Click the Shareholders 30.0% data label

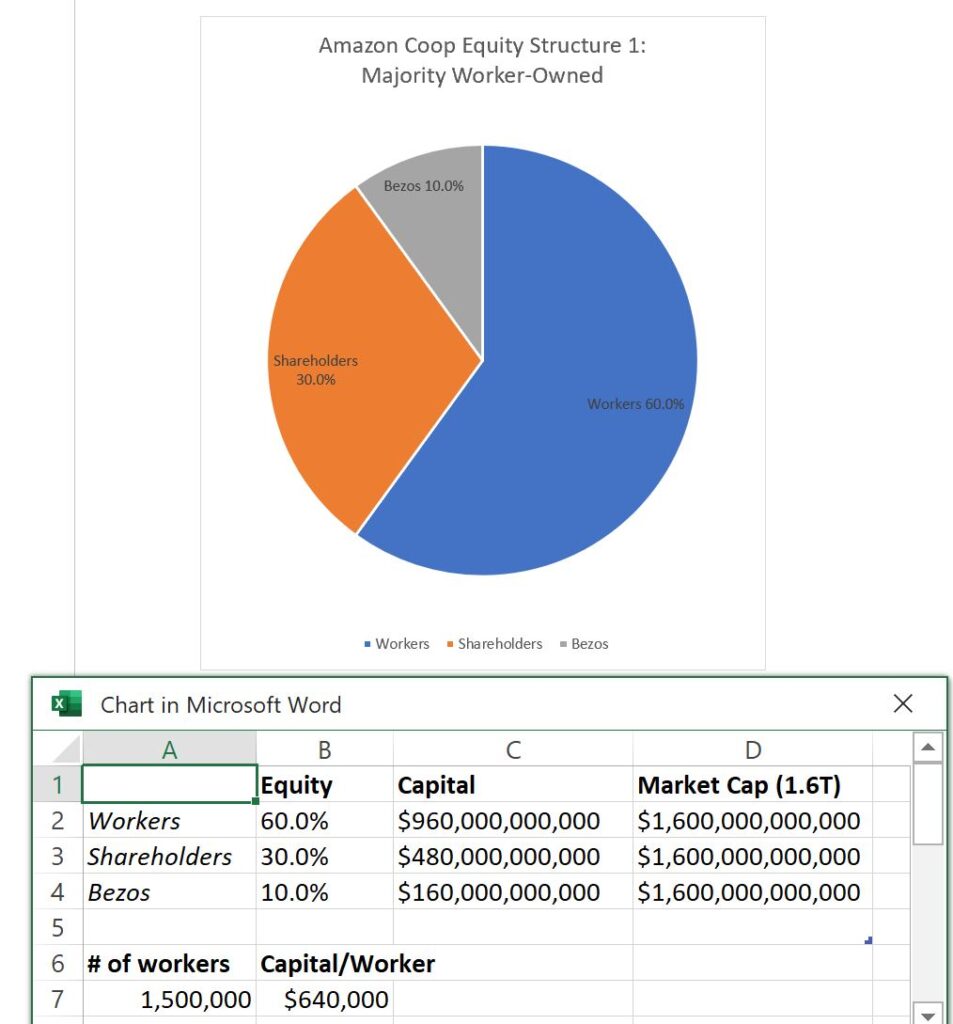coord(315,370)
